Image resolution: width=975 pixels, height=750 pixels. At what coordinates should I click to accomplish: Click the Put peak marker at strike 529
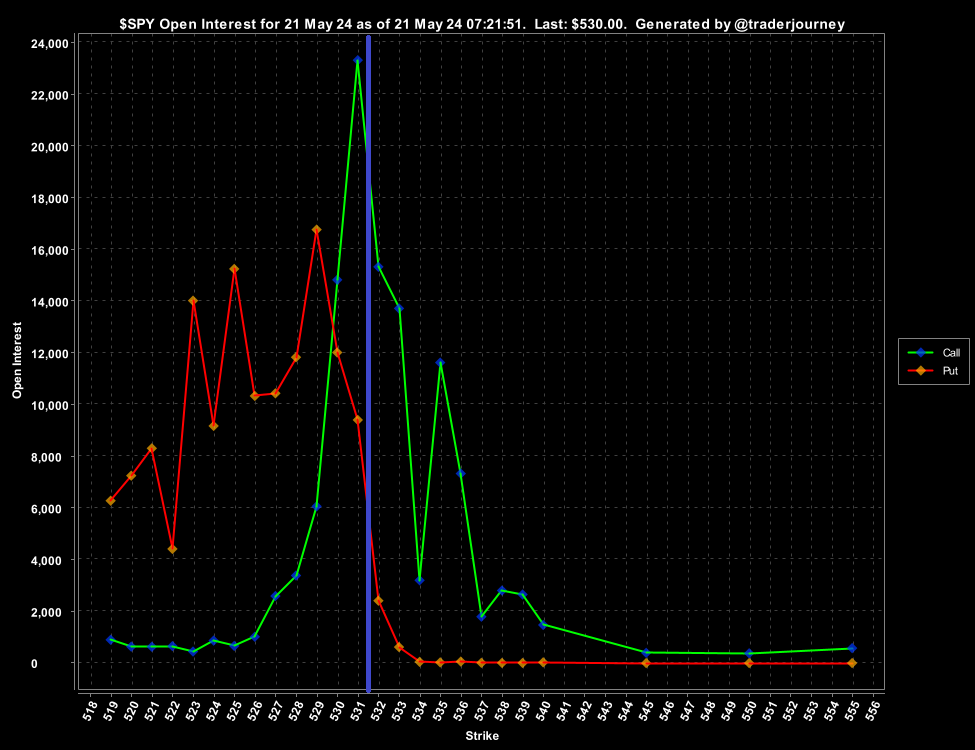tap(317, 230)
